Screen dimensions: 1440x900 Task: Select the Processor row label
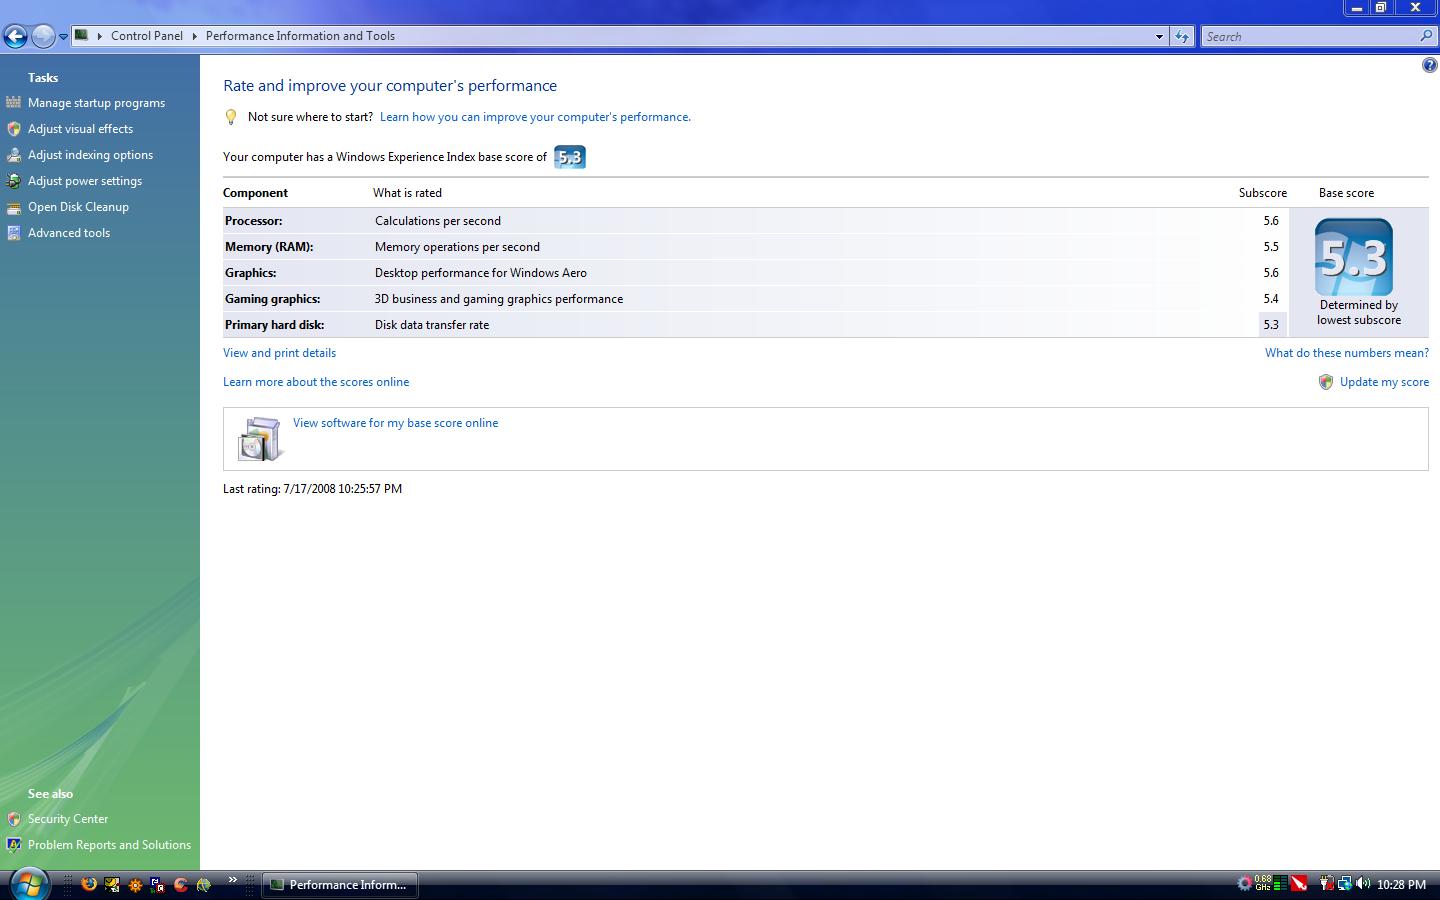point(254,221)
